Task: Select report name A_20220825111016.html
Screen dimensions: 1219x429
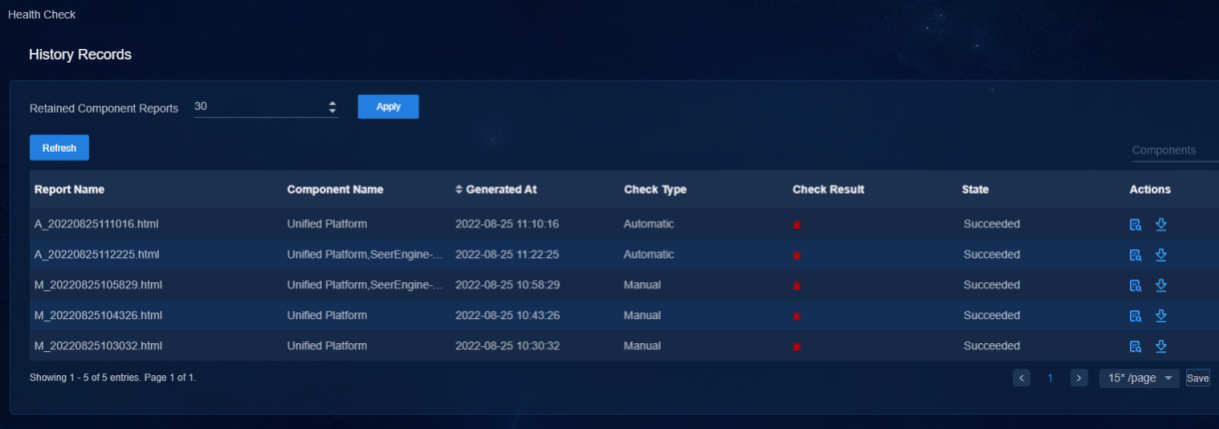Action: (97, 224)
